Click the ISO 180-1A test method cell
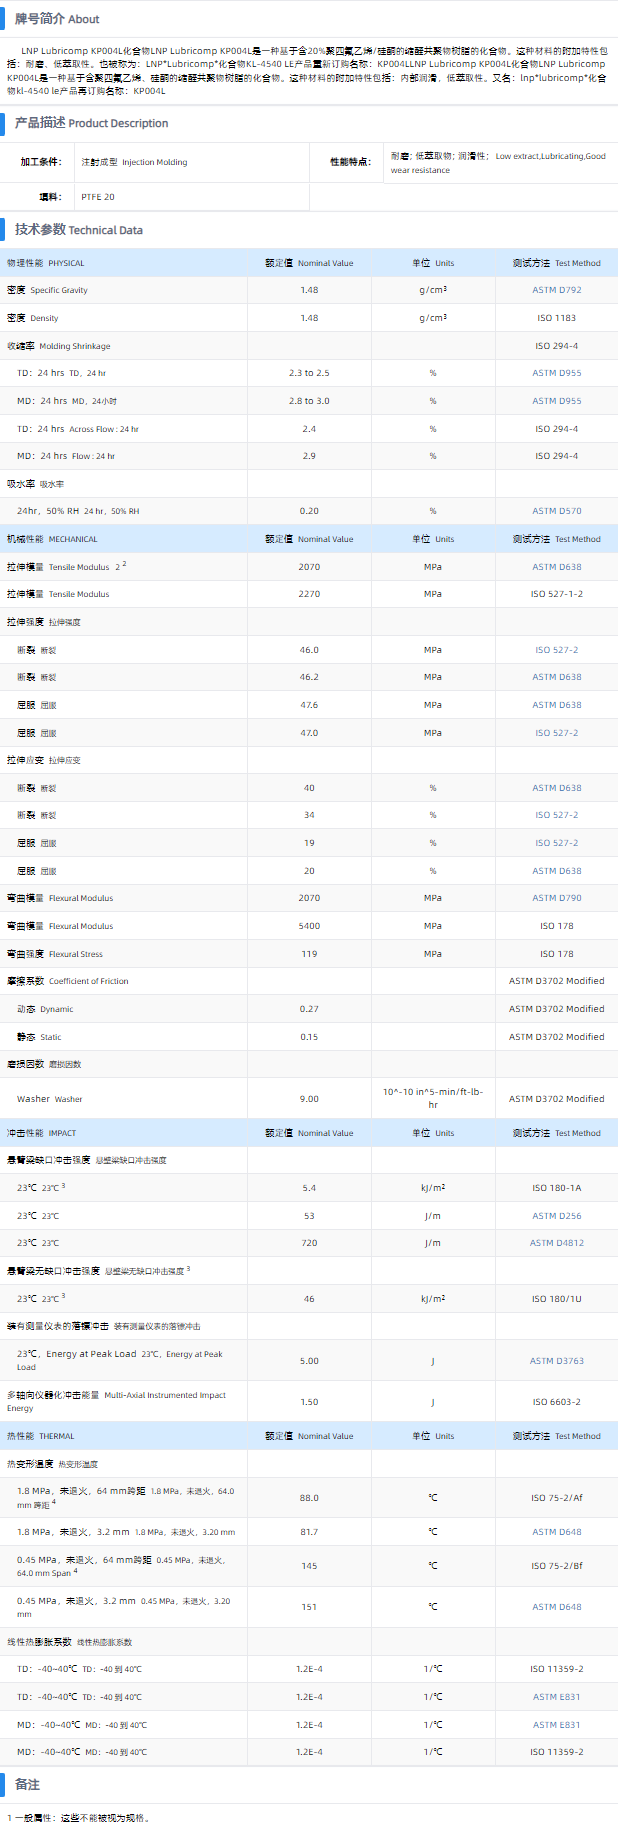 [x=556, y=1188]
